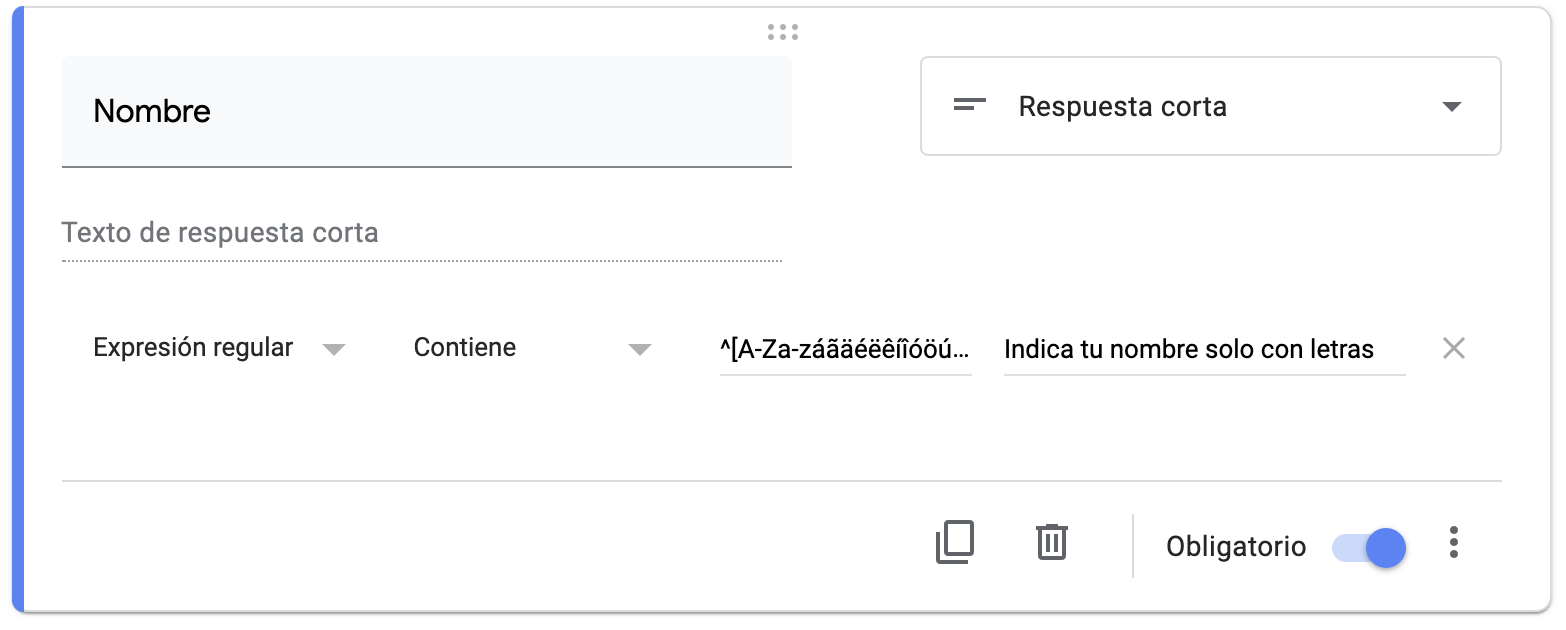Duplicate the Nombre question

click(954, 544)
